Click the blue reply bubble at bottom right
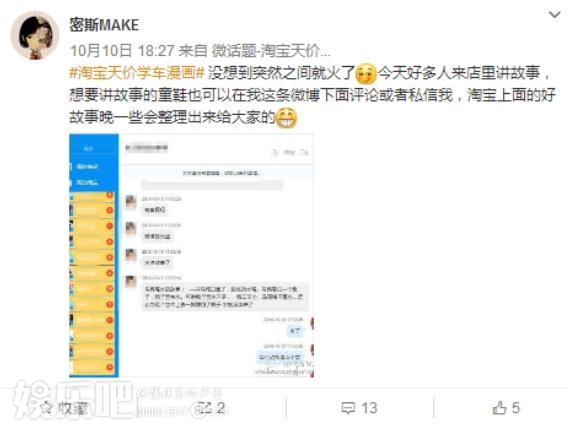 click(x=280, y=357)
